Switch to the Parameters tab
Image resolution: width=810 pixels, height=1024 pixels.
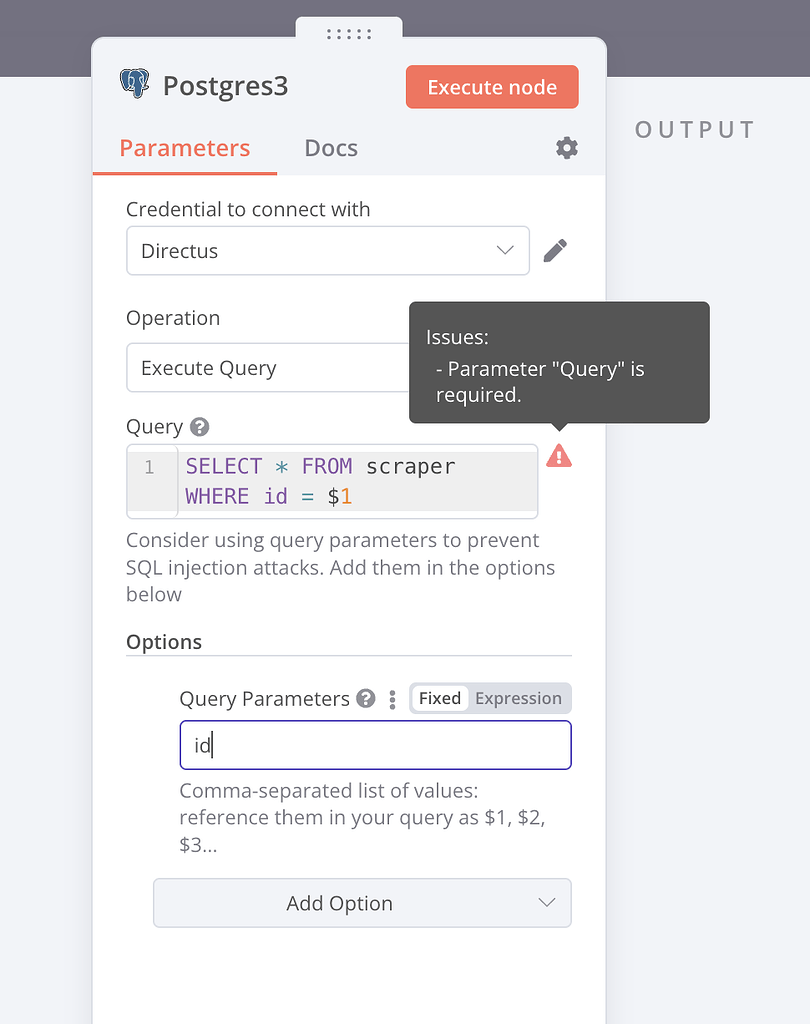185,148
